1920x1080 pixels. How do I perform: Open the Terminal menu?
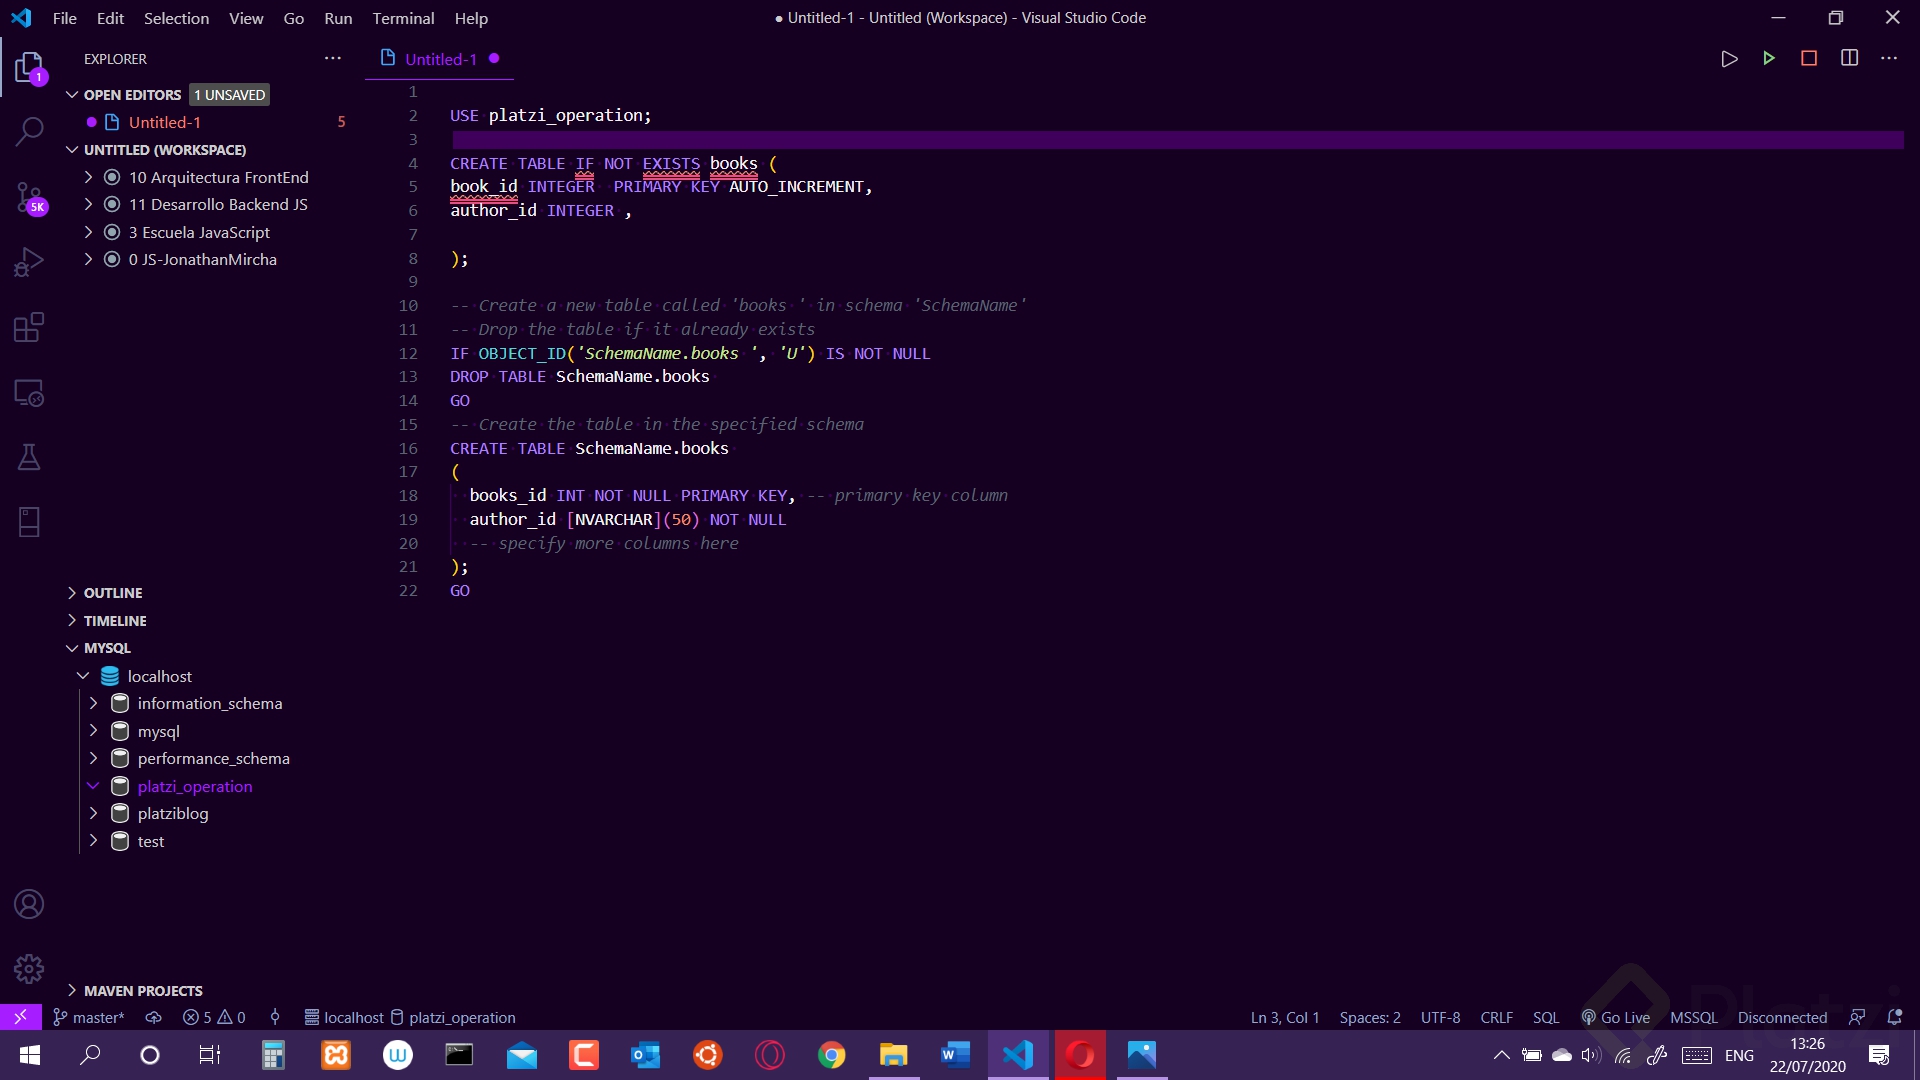click(x=403, y=18)
